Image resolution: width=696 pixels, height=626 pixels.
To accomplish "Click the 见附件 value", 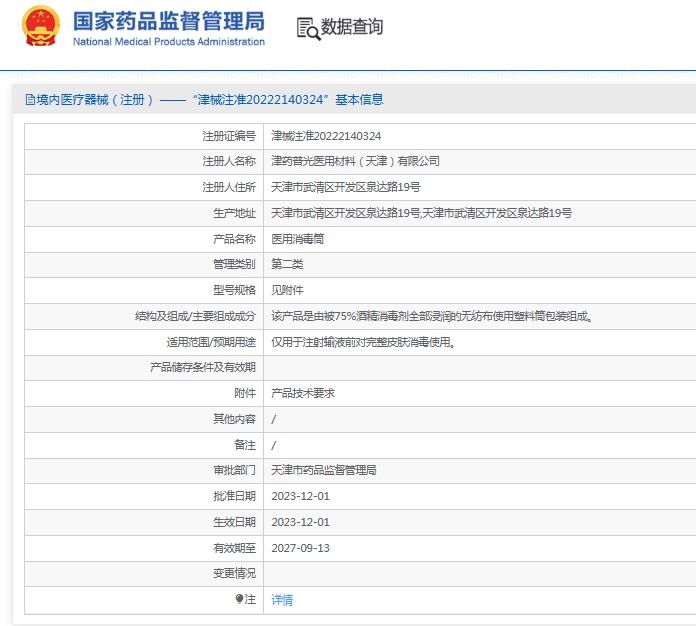I will [x=287, y=290].
